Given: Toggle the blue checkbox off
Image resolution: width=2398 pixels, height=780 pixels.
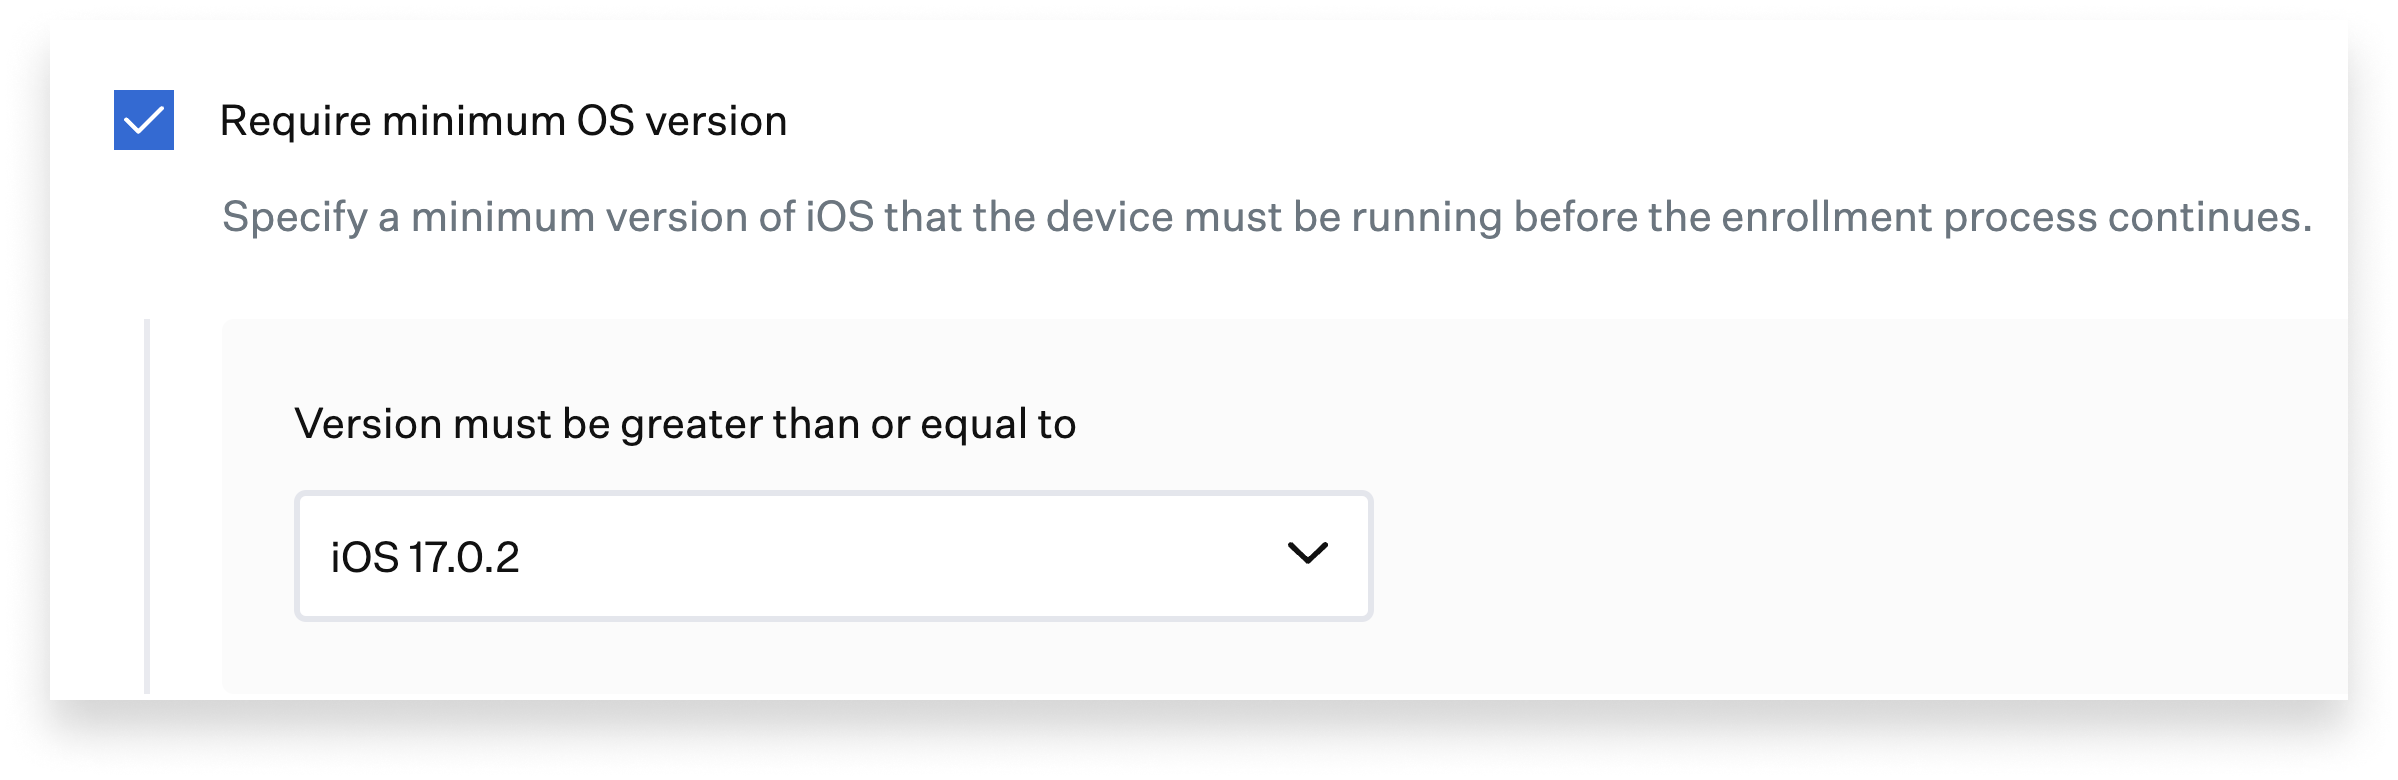Looking at the screenshot, I should click(144, 120).
